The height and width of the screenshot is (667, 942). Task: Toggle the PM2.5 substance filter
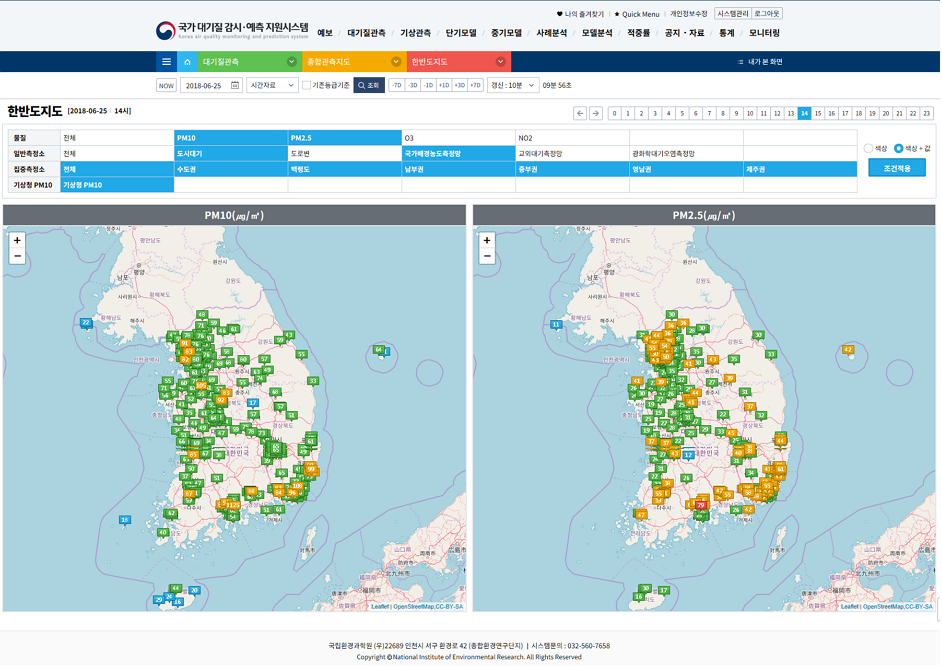[x=345, y=138]
